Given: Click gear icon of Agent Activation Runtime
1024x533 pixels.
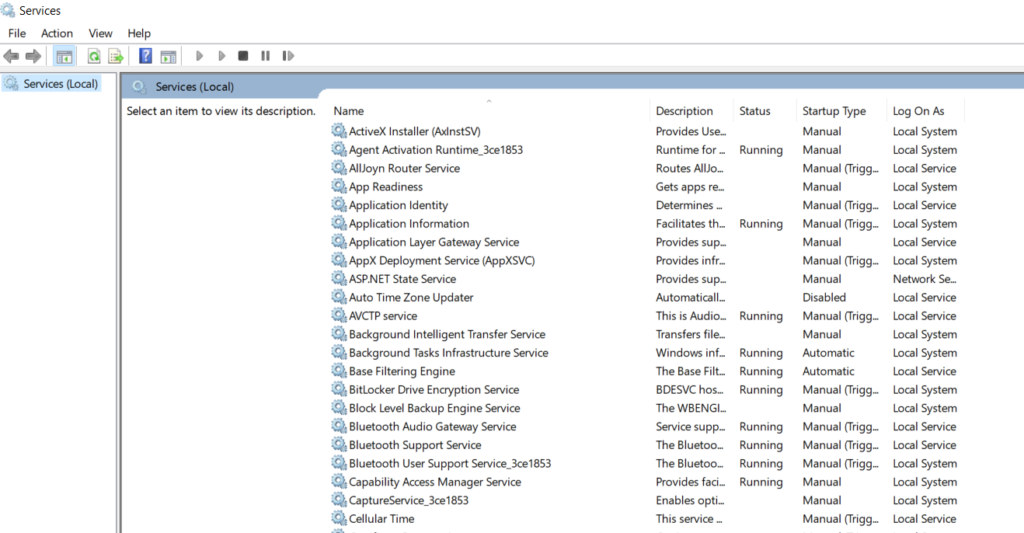Looking at the screenshot, I should 338,149.
